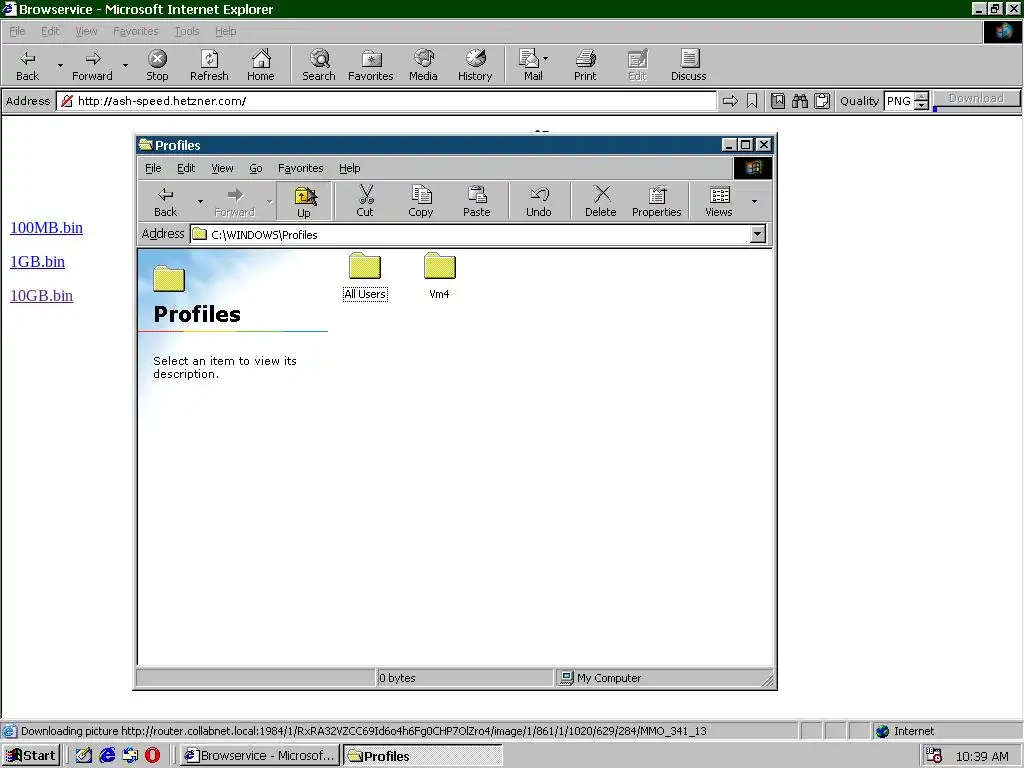Click the clipboard icon next to Quality
The image size is (1024, 768).
coord(822,101)
